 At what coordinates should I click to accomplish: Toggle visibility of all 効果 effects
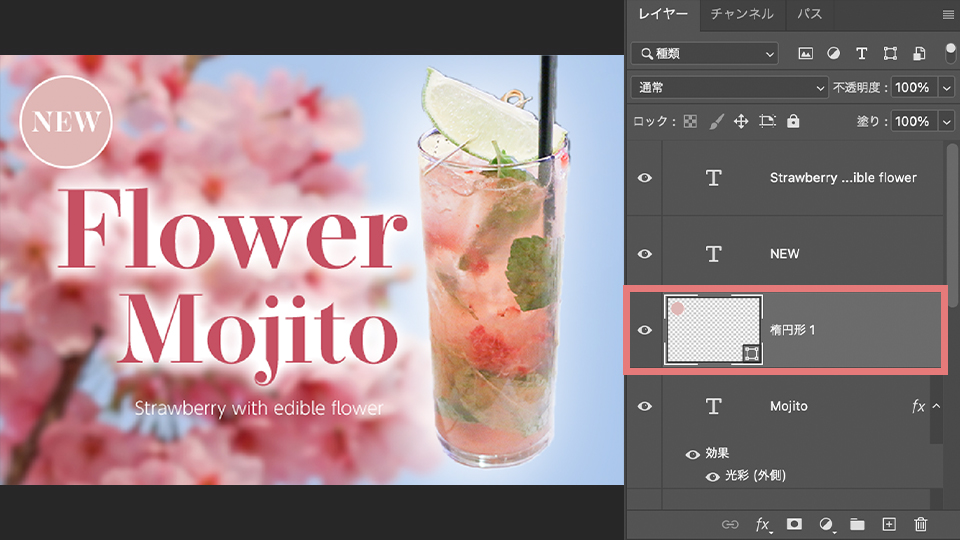[692, 454]
